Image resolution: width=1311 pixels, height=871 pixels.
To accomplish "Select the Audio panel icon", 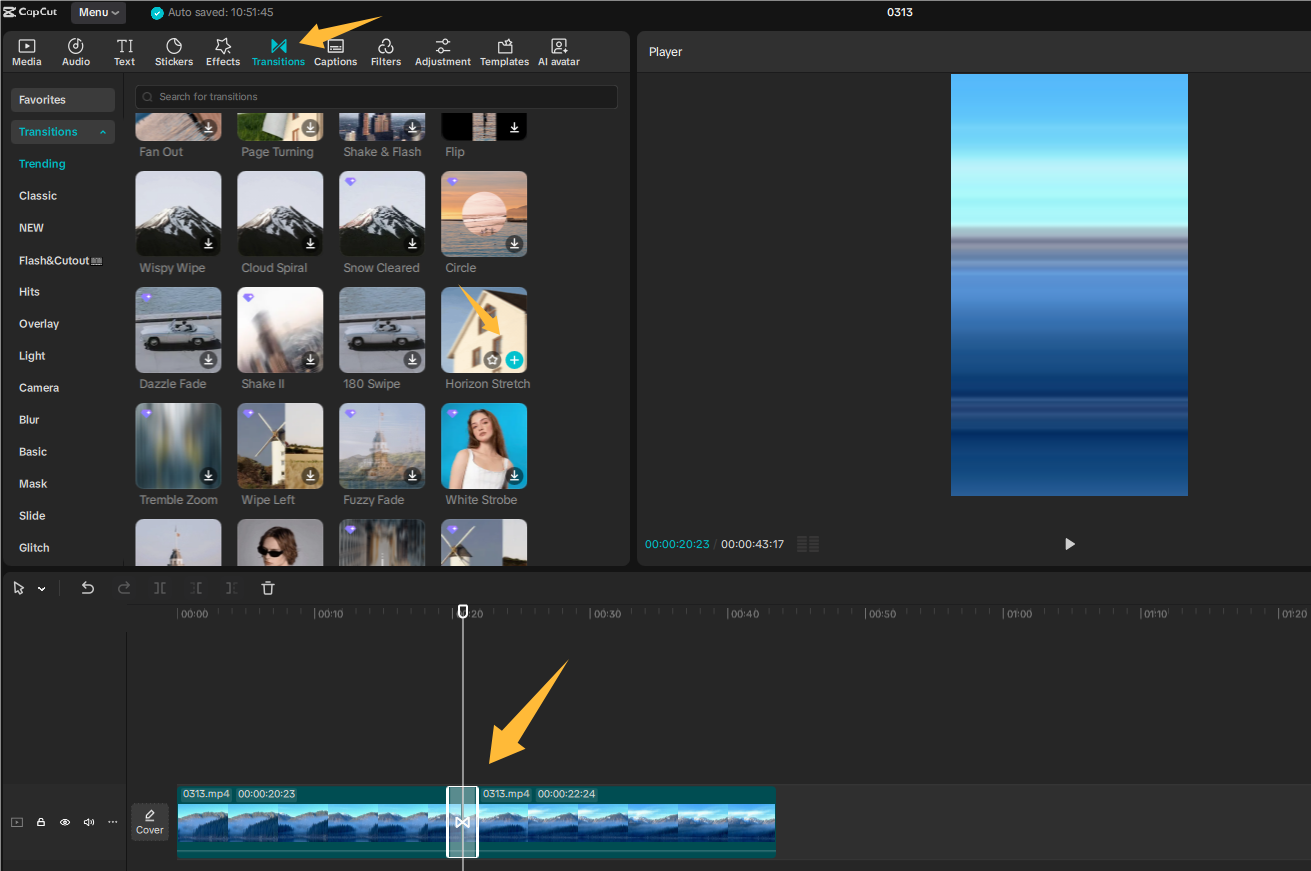I will pos(75,51).
